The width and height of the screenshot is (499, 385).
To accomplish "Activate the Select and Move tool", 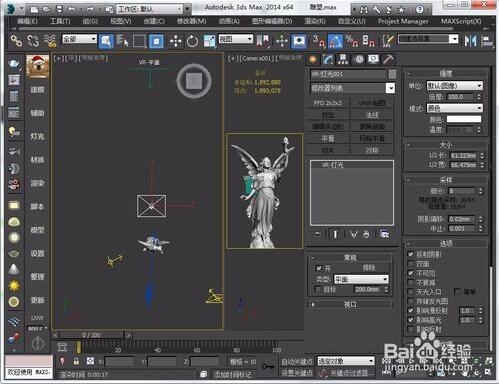I will coord(175,41).
